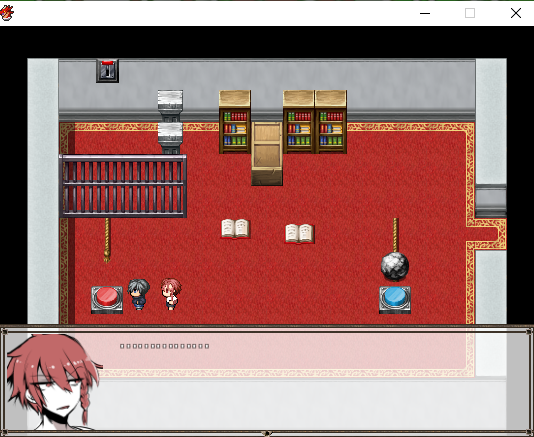Click the iron cage bars
The width and height of the screenshot is (534, 437).
pyautogui.click(x=123, y=186)
